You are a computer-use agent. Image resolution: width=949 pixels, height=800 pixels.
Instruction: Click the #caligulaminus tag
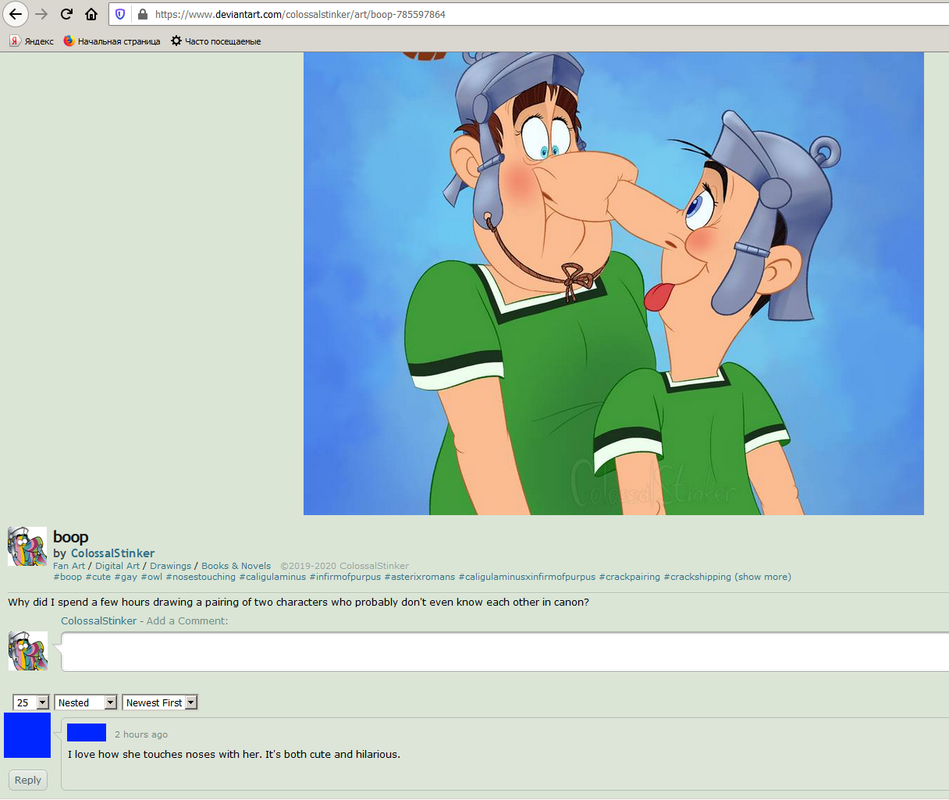pos(272,577)
